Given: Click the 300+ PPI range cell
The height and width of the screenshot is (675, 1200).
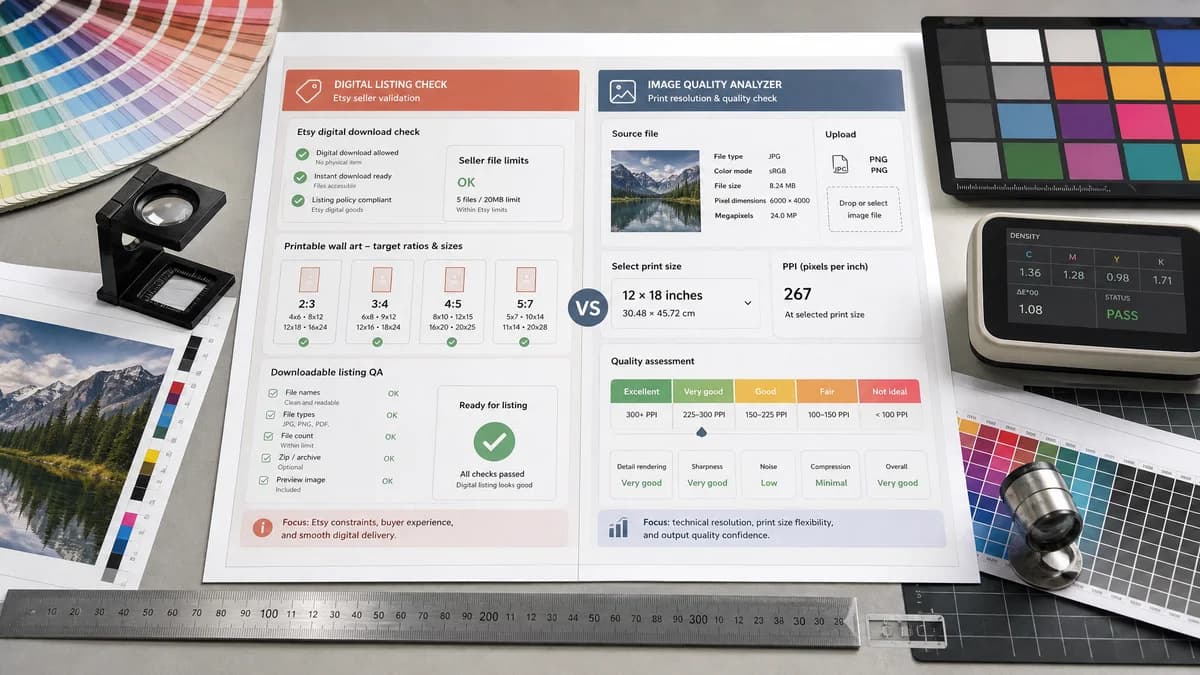Looking at the screenshot, I should [x=641, y=415].
